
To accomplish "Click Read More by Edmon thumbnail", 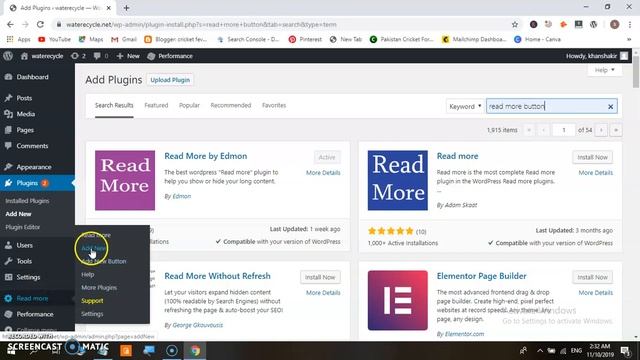I will [125, 180].
